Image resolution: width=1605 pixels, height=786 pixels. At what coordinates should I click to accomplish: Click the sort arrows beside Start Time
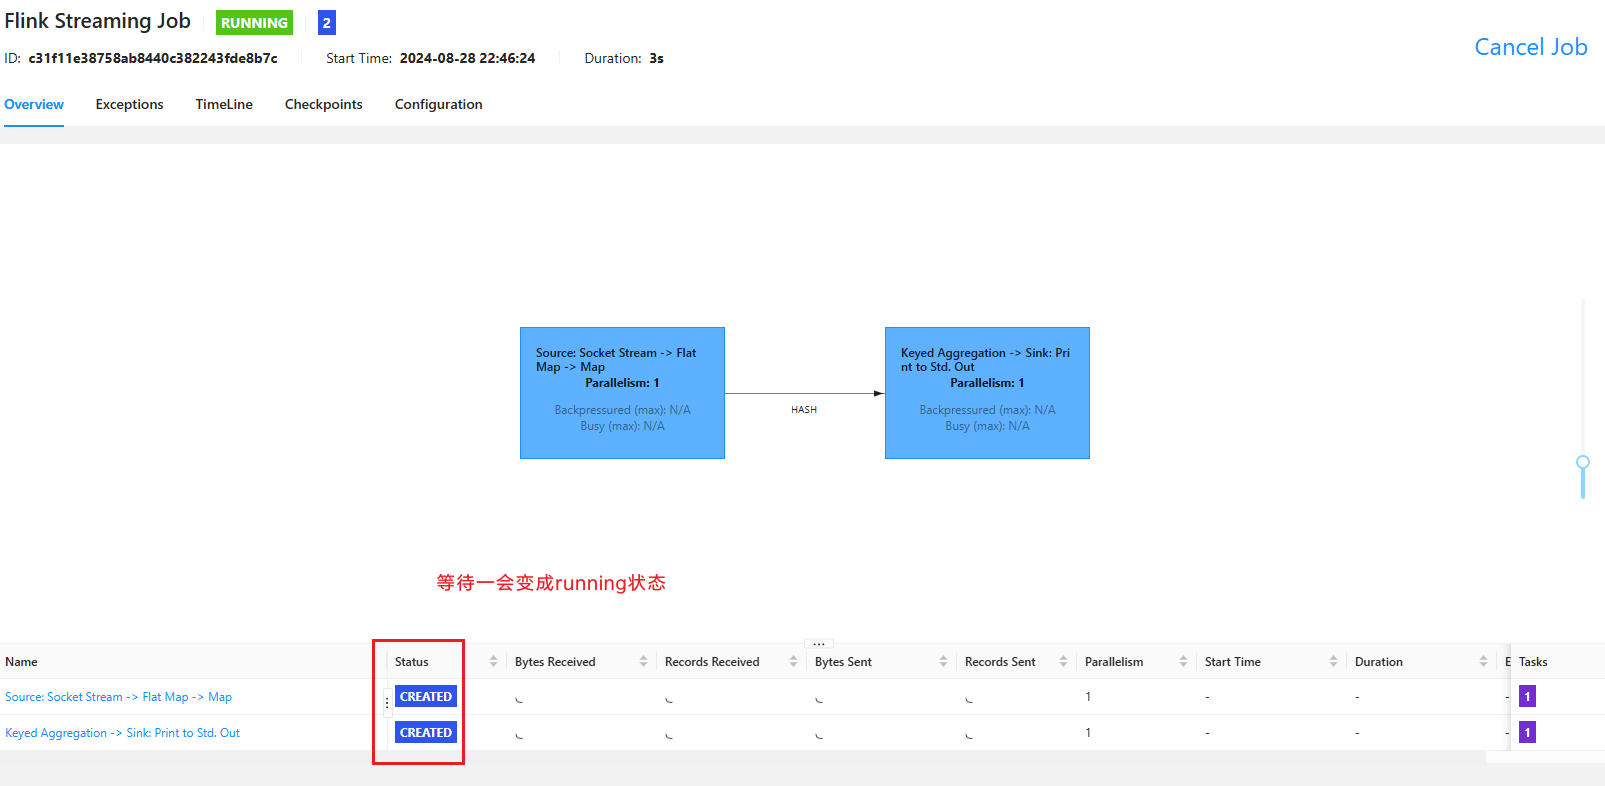[x=1333, y=661]
